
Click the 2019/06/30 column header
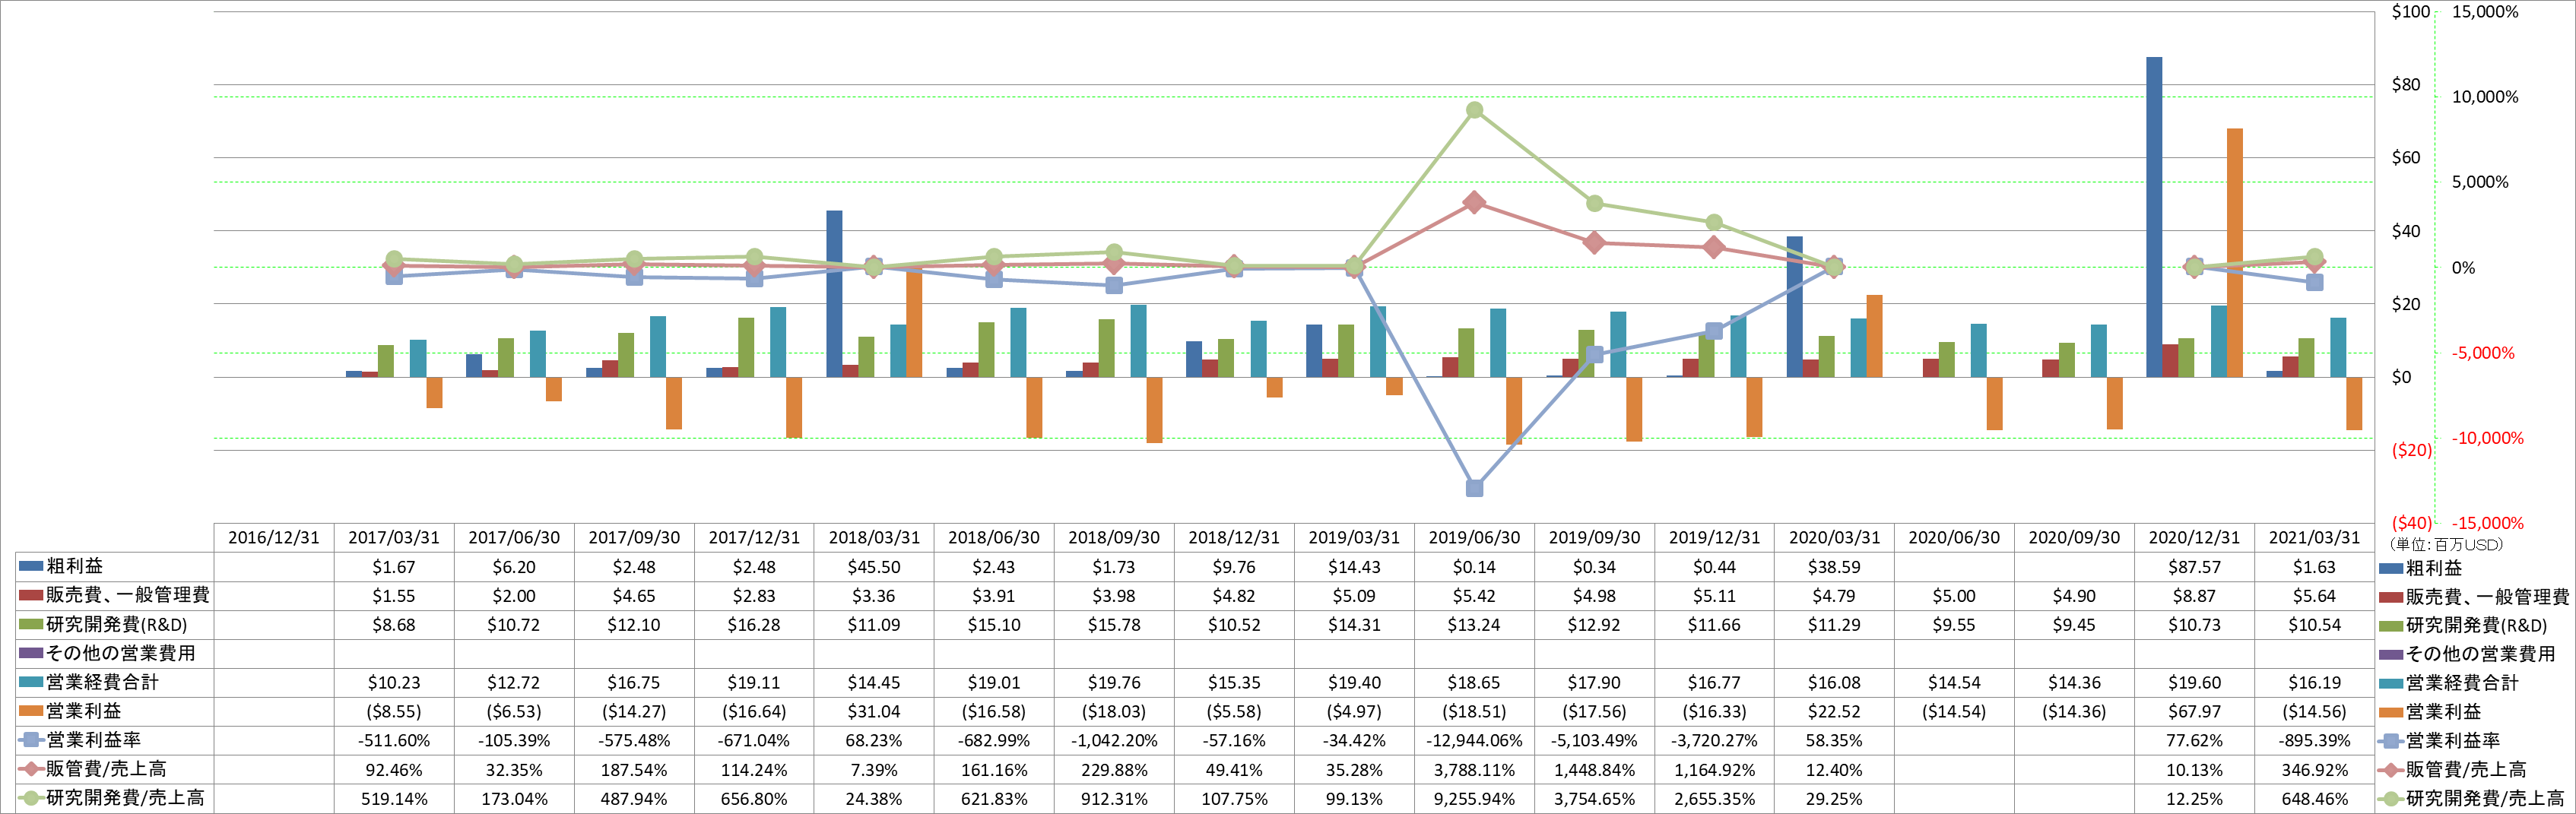click(x=1474, y=537)
